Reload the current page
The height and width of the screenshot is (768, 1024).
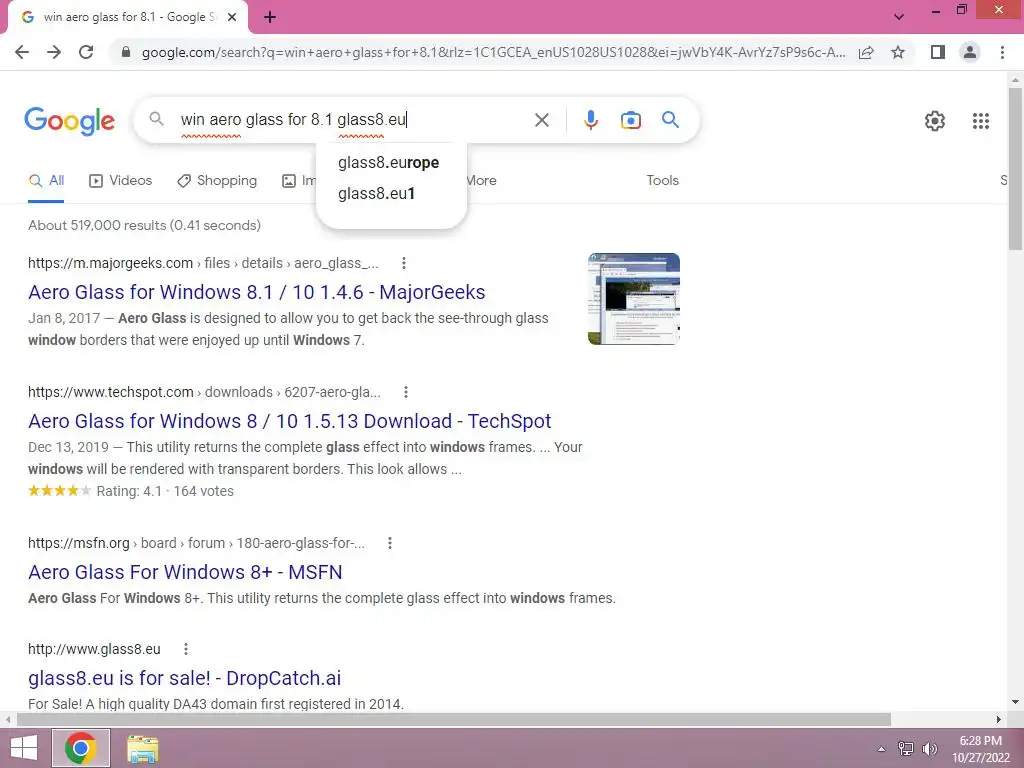86,52
